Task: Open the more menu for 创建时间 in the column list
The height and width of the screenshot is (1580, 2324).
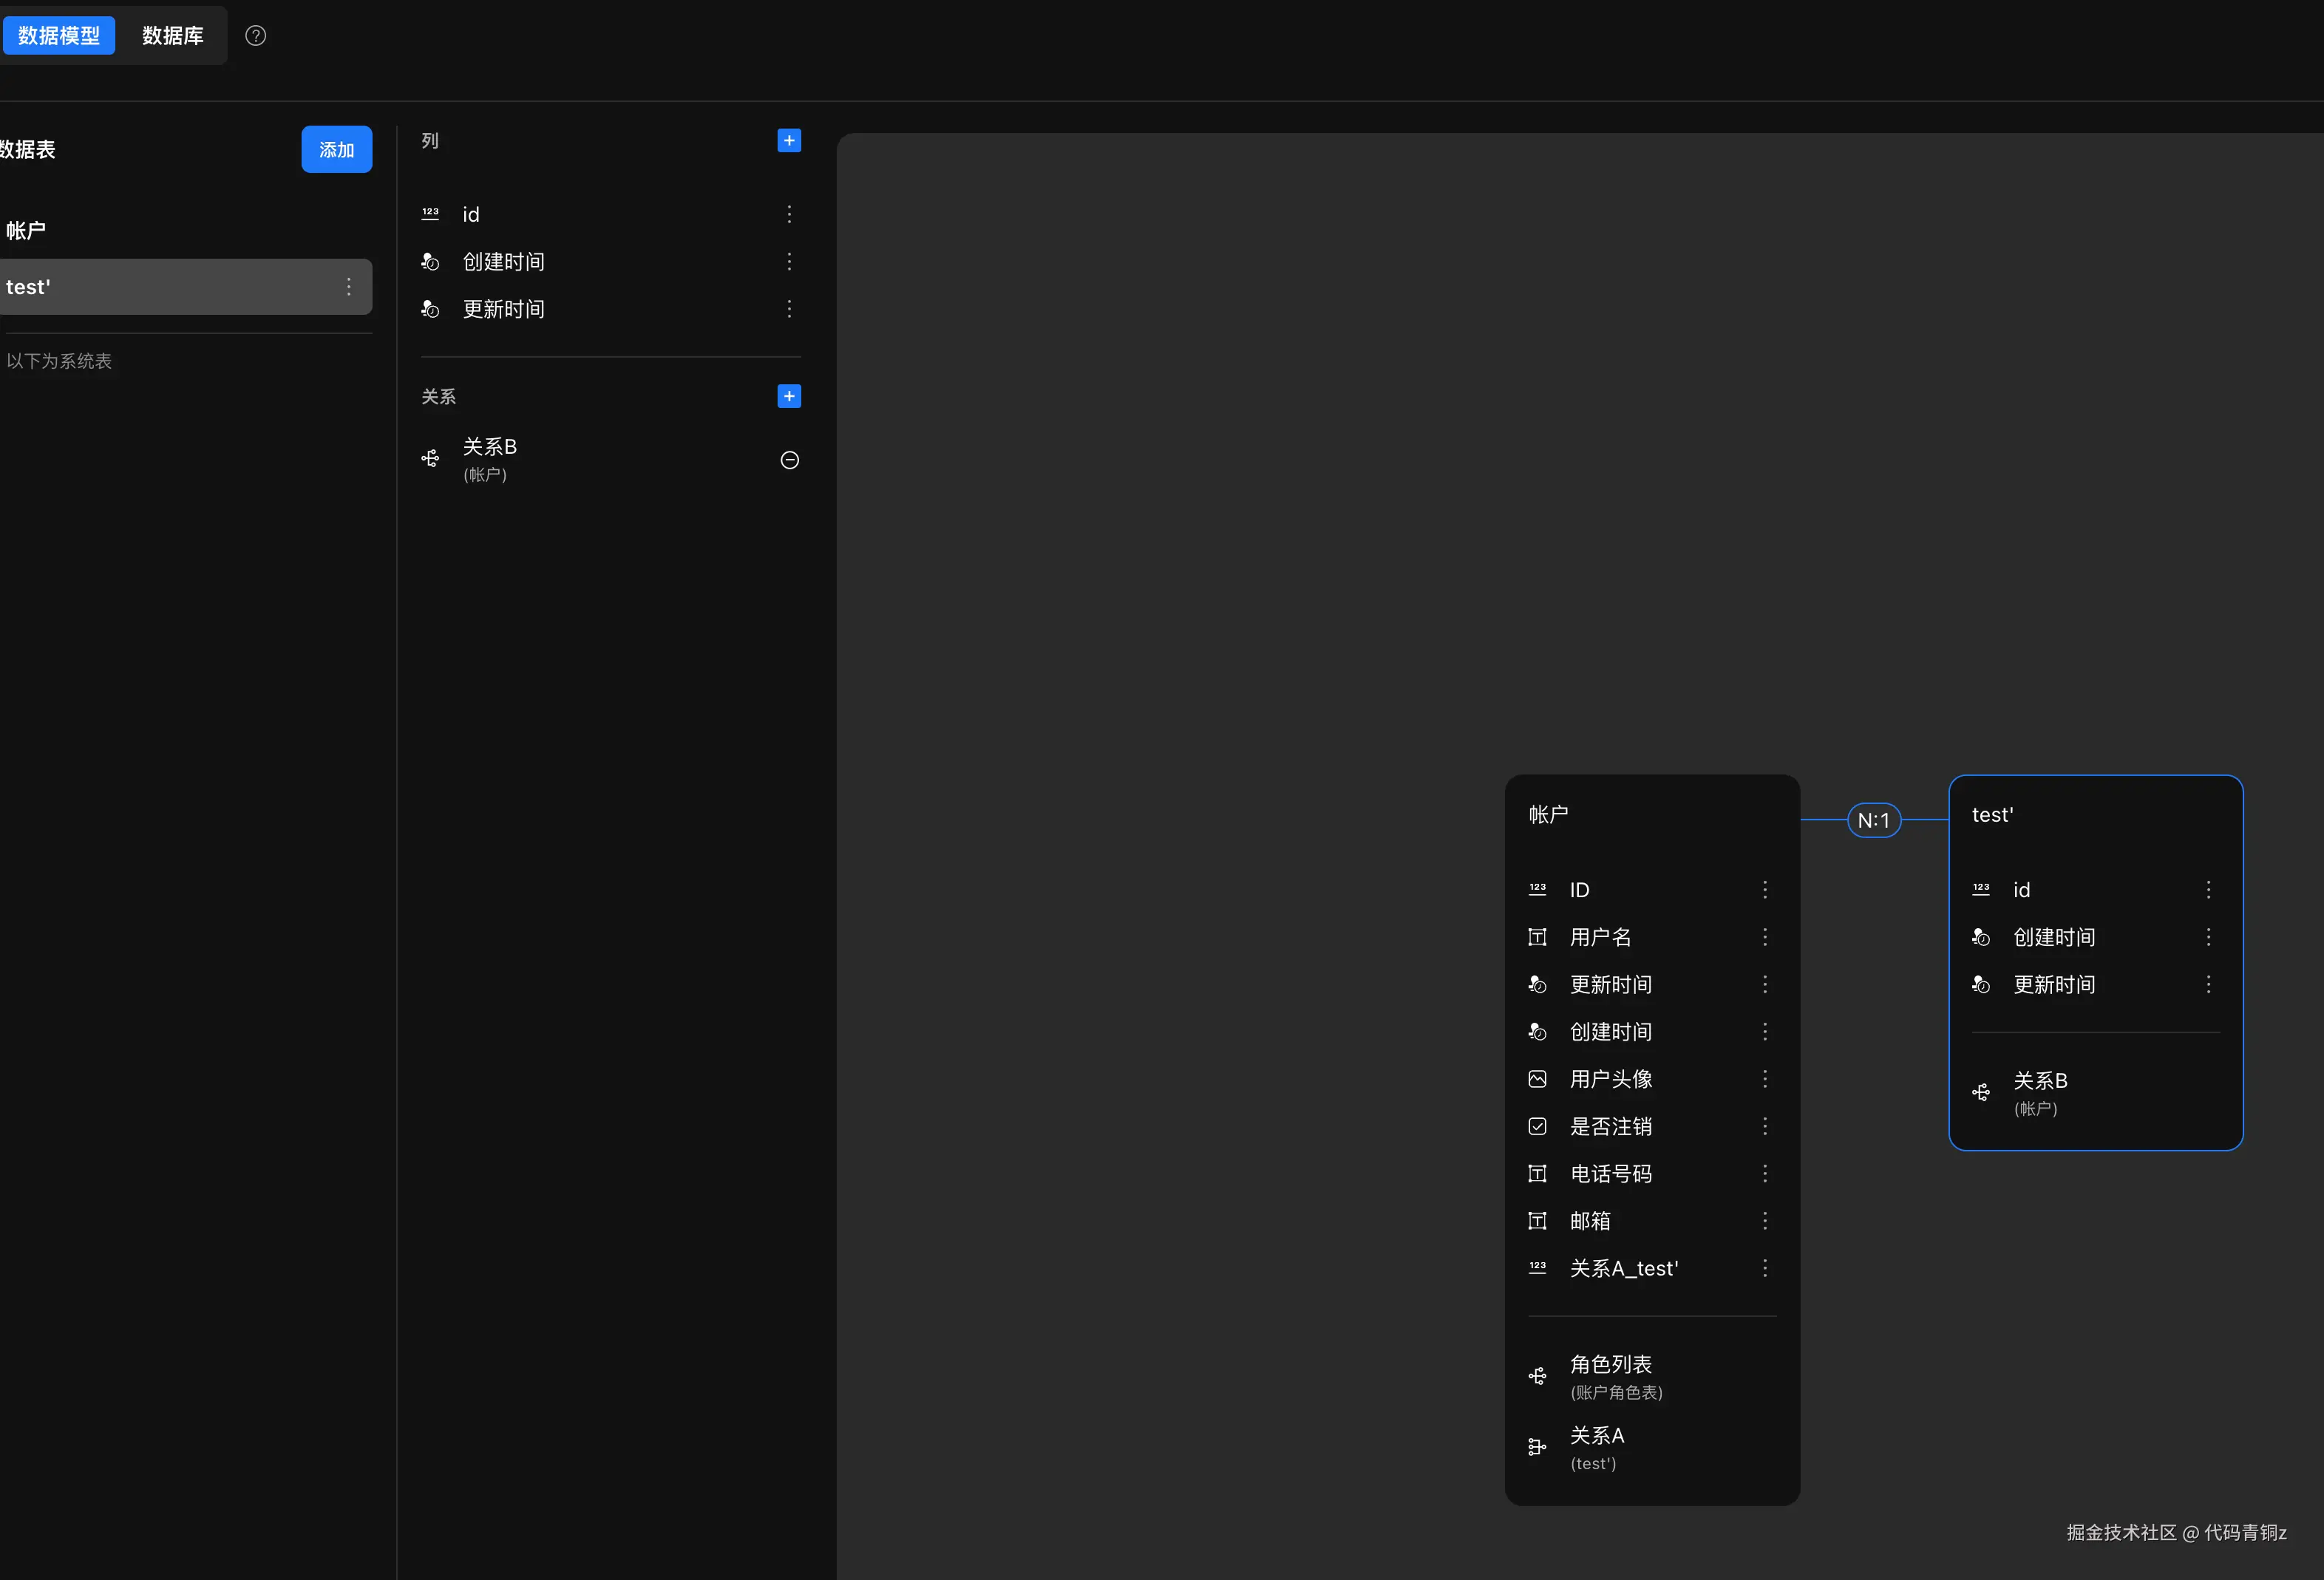Action: pos(789,262)
